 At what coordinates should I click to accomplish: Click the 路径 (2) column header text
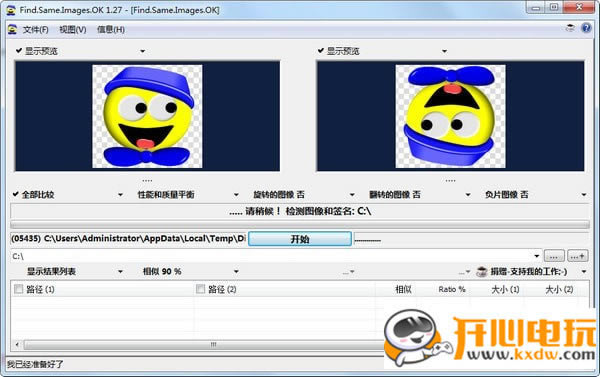[222, 289]
